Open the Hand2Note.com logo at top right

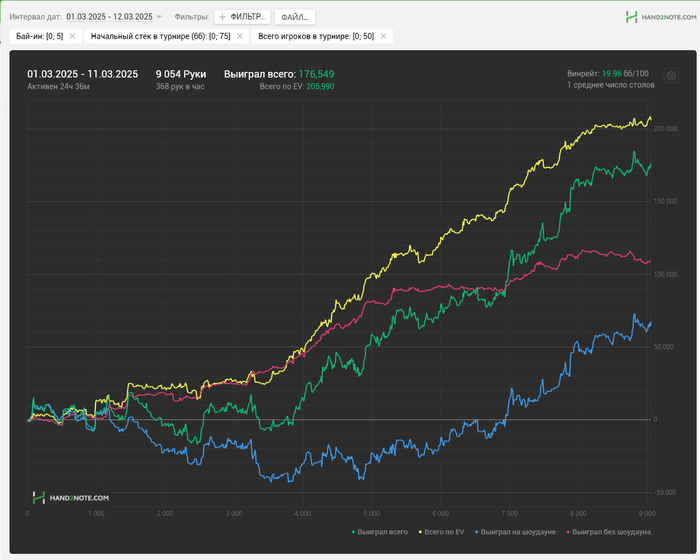(661, 17)
